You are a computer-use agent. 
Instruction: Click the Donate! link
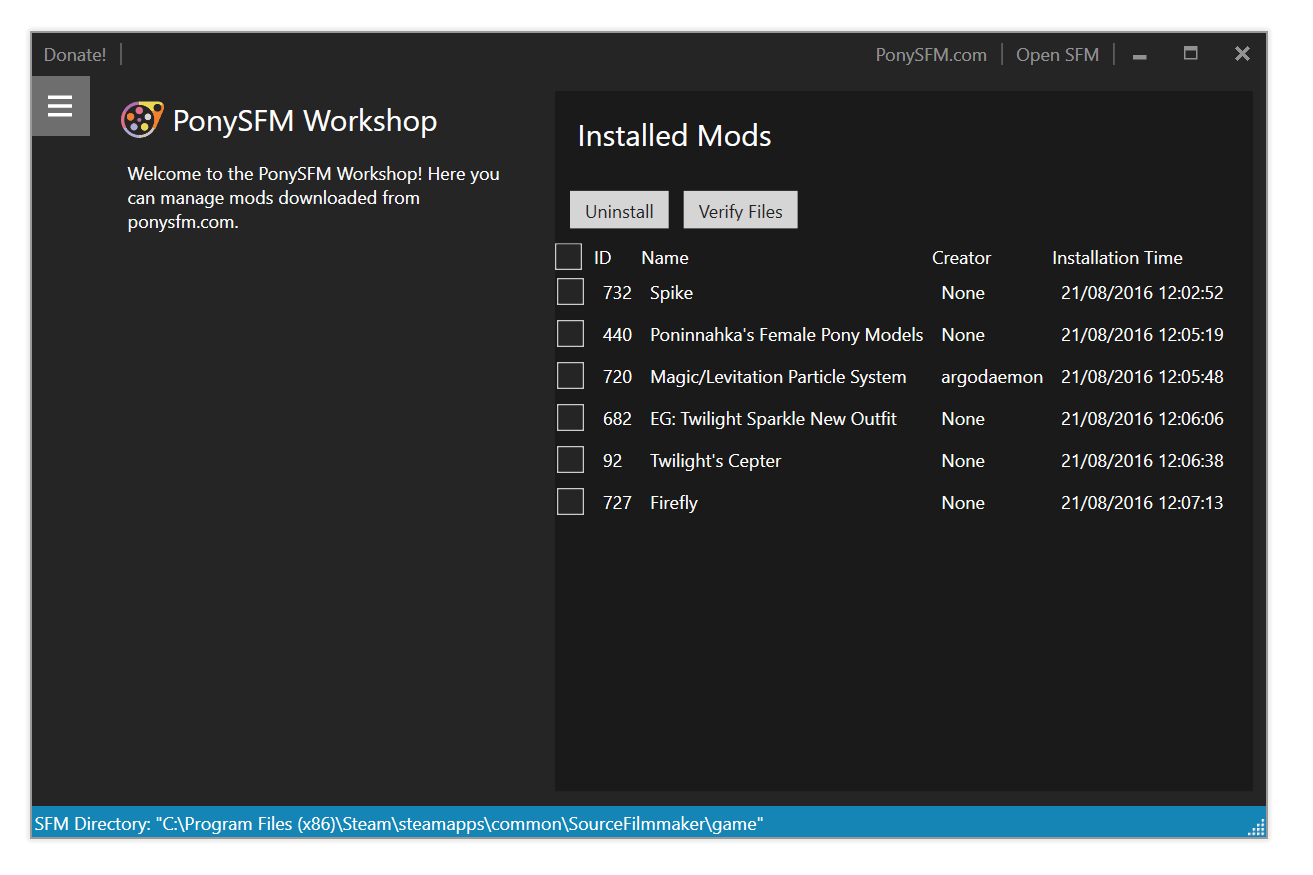(75, 55)
